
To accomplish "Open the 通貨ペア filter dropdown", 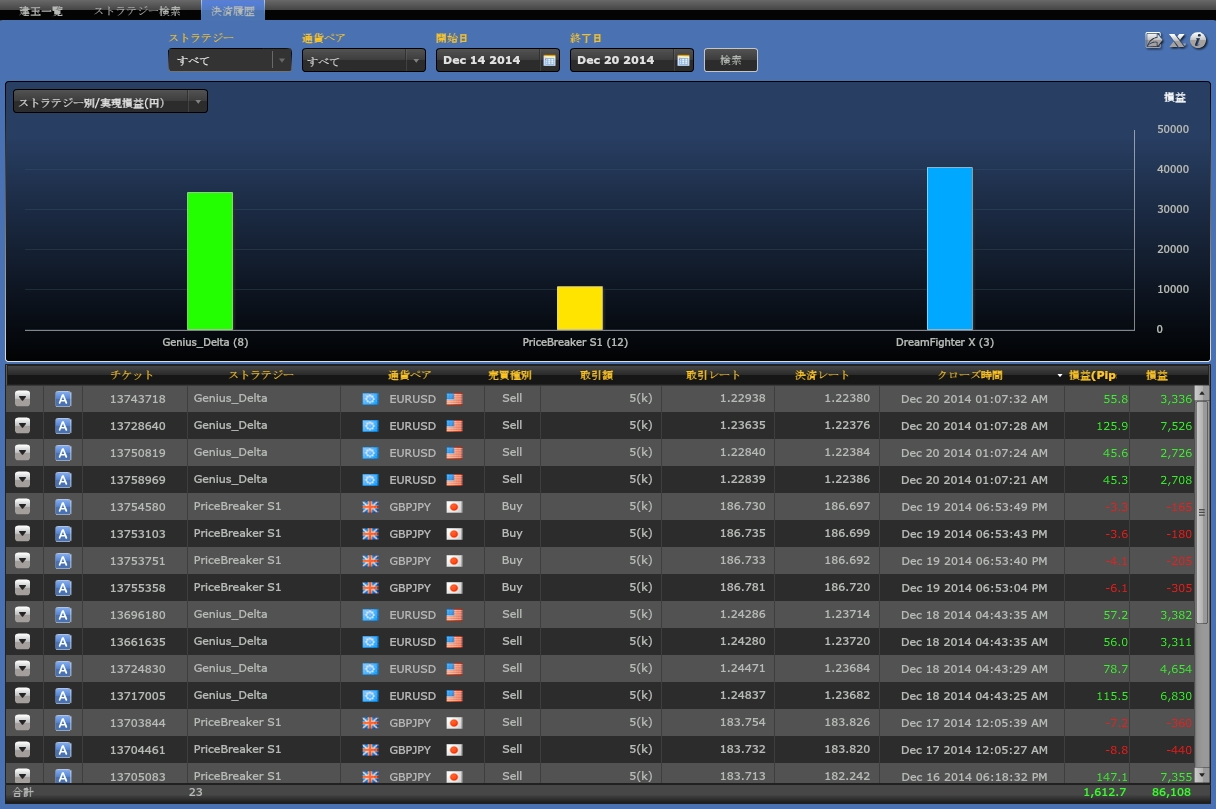I will pyautogui.click(x=364, y=60).
